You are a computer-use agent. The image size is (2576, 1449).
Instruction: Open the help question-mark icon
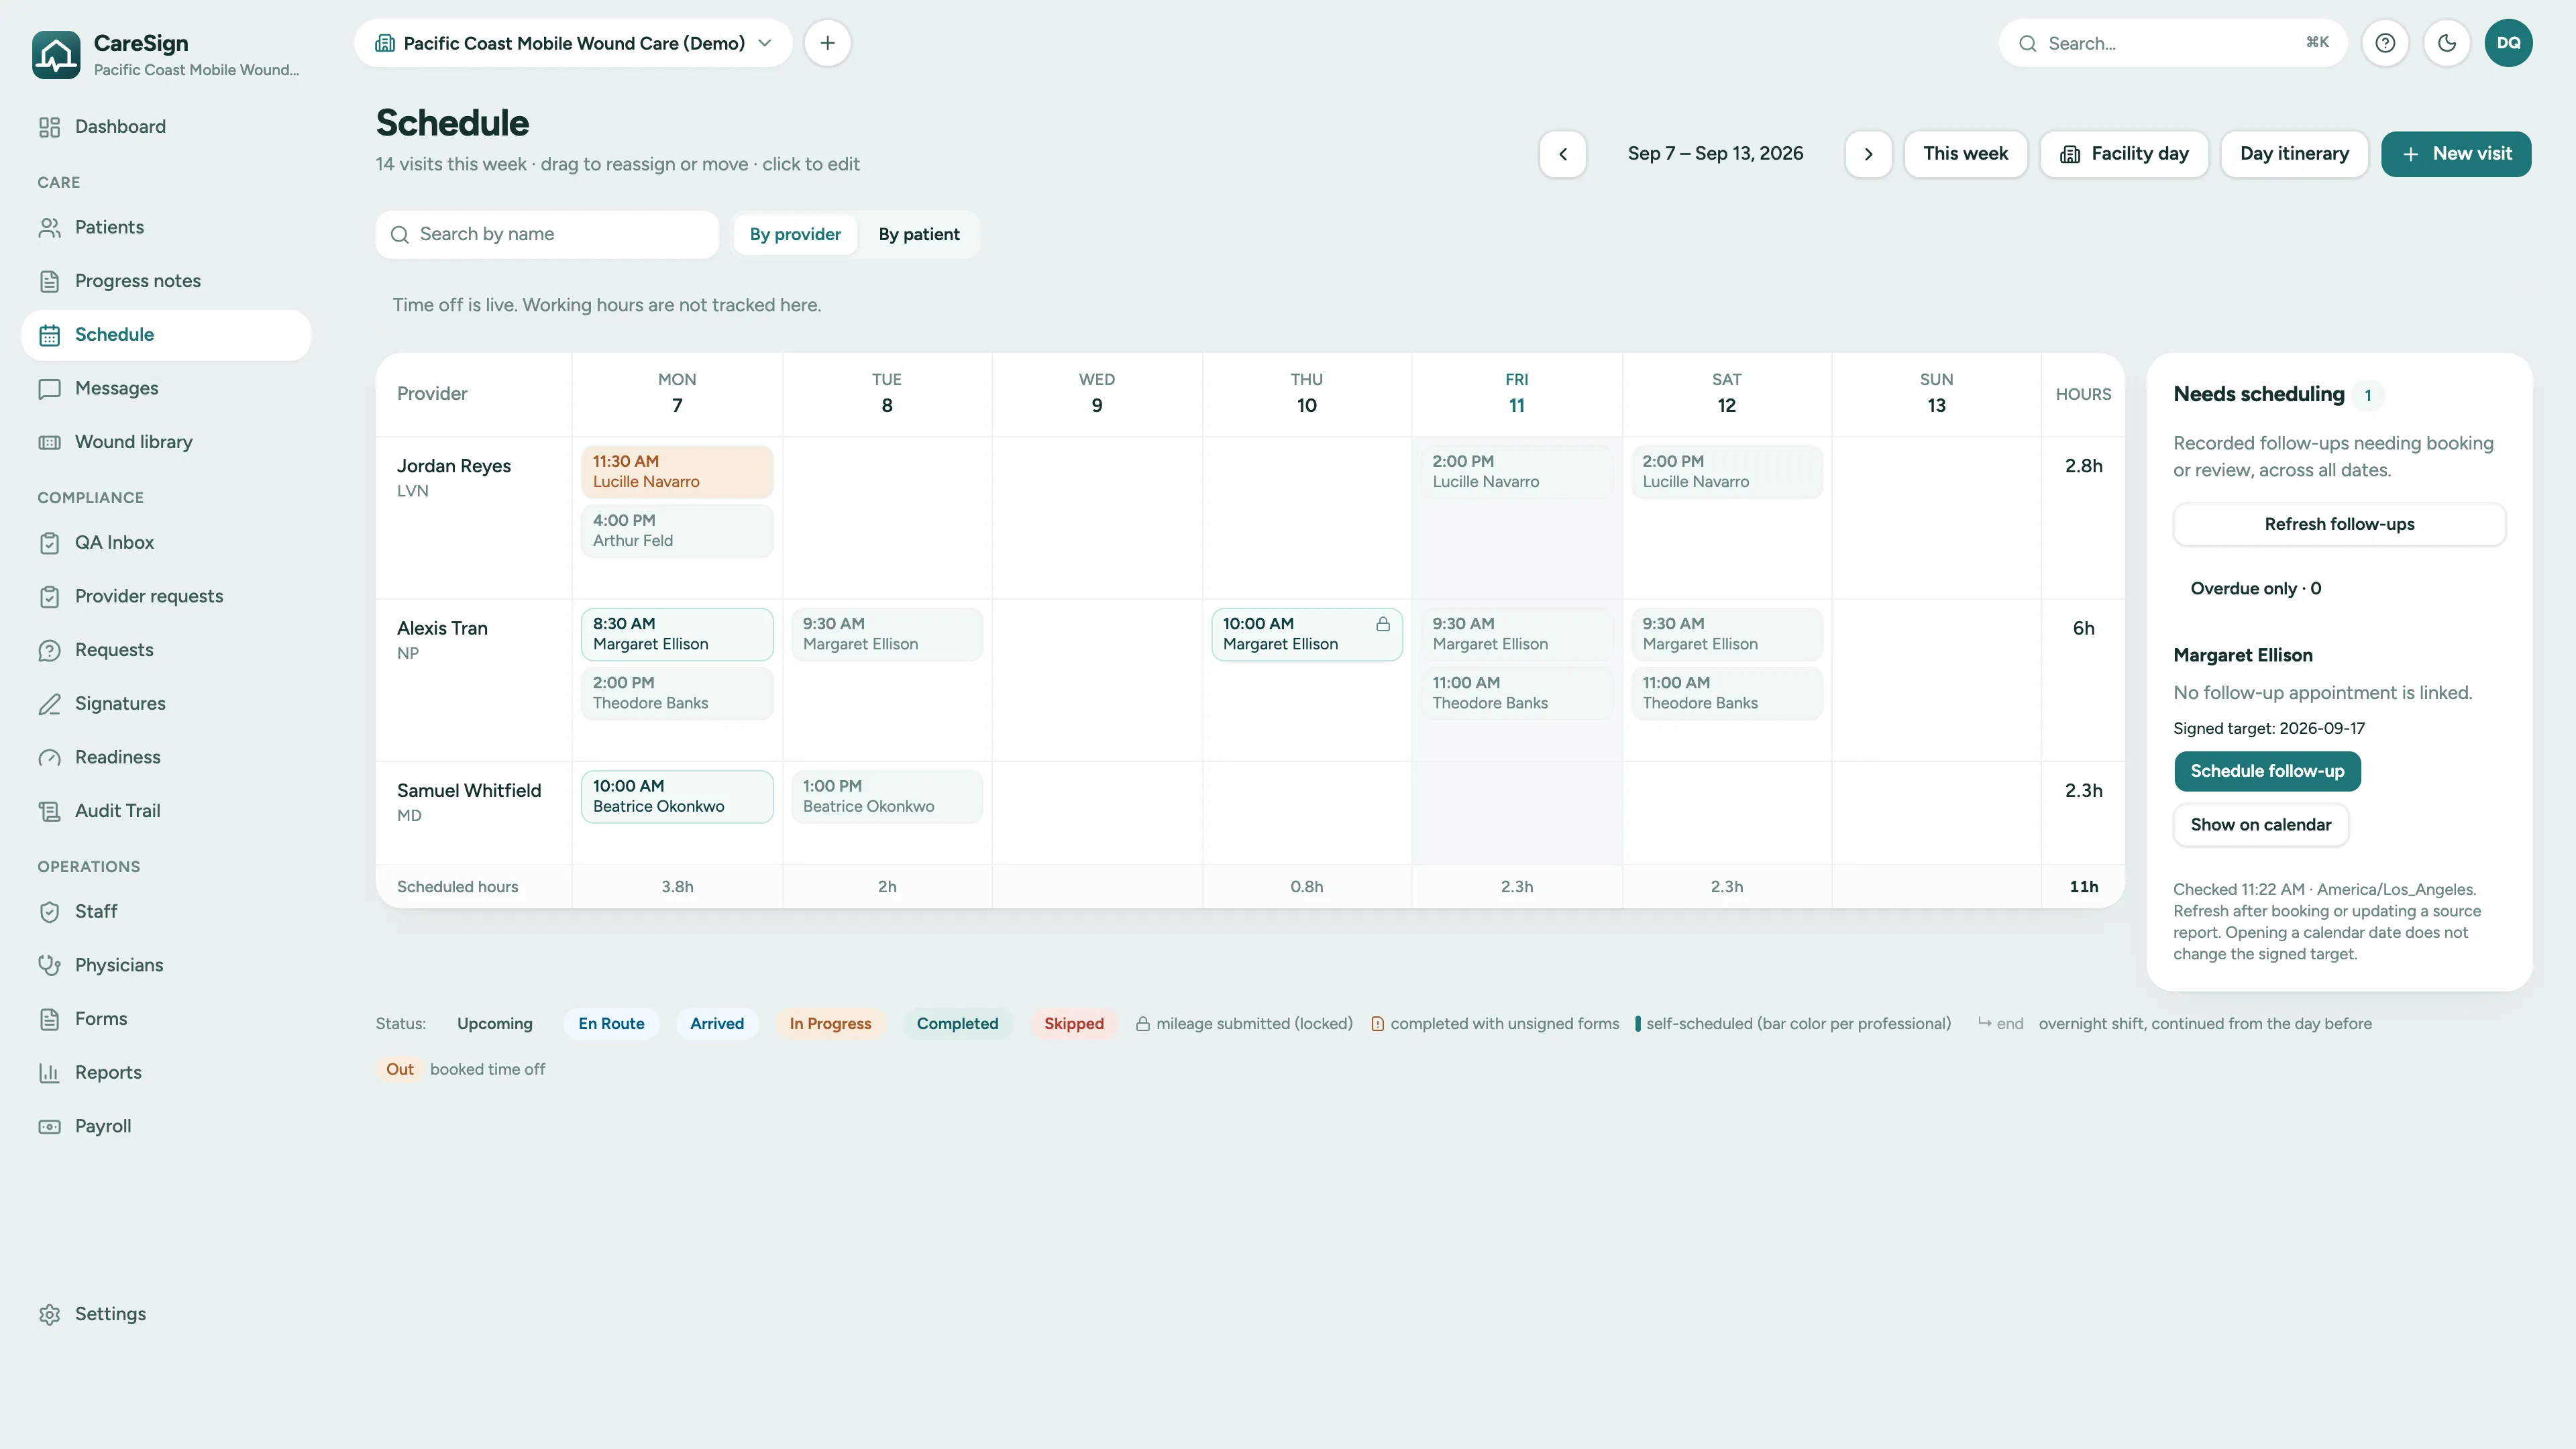pos(2385,43)
